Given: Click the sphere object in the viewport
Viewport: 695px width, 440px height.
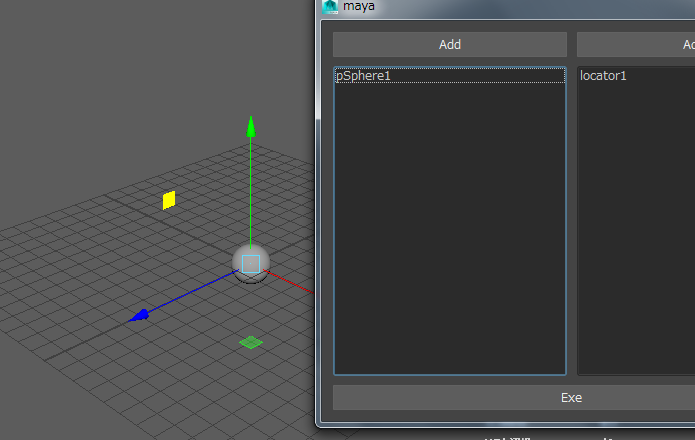Looking at the screenshot, I should coord(251,264).
